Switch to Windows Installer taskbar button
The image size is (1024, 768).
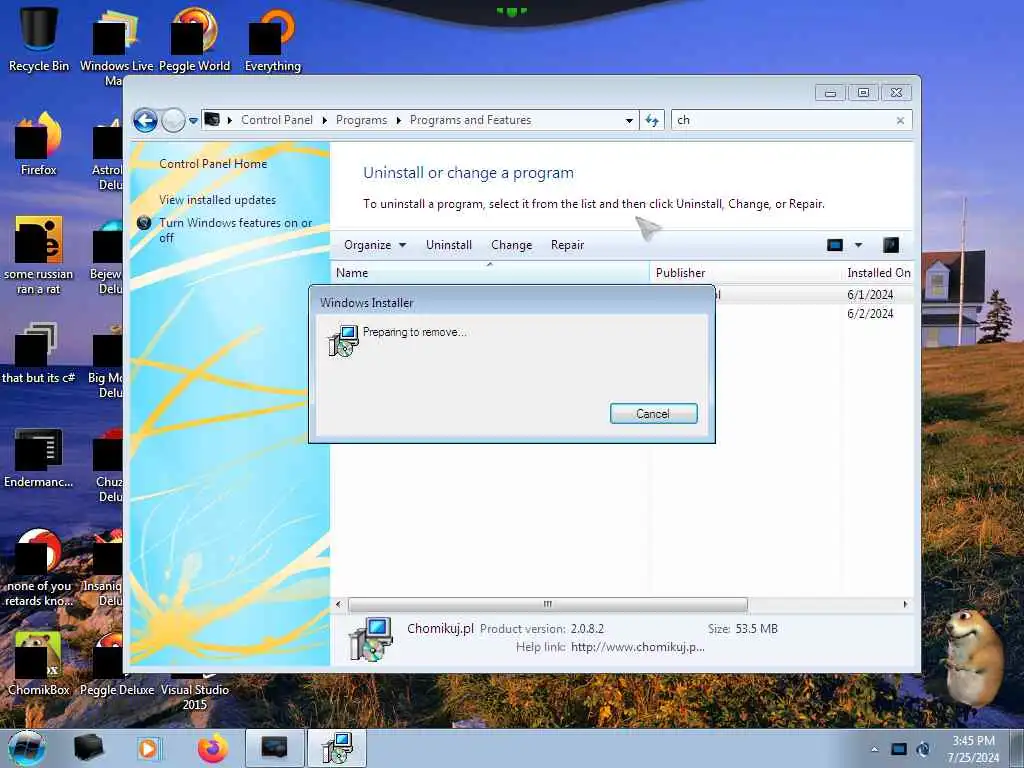(337, 748)
